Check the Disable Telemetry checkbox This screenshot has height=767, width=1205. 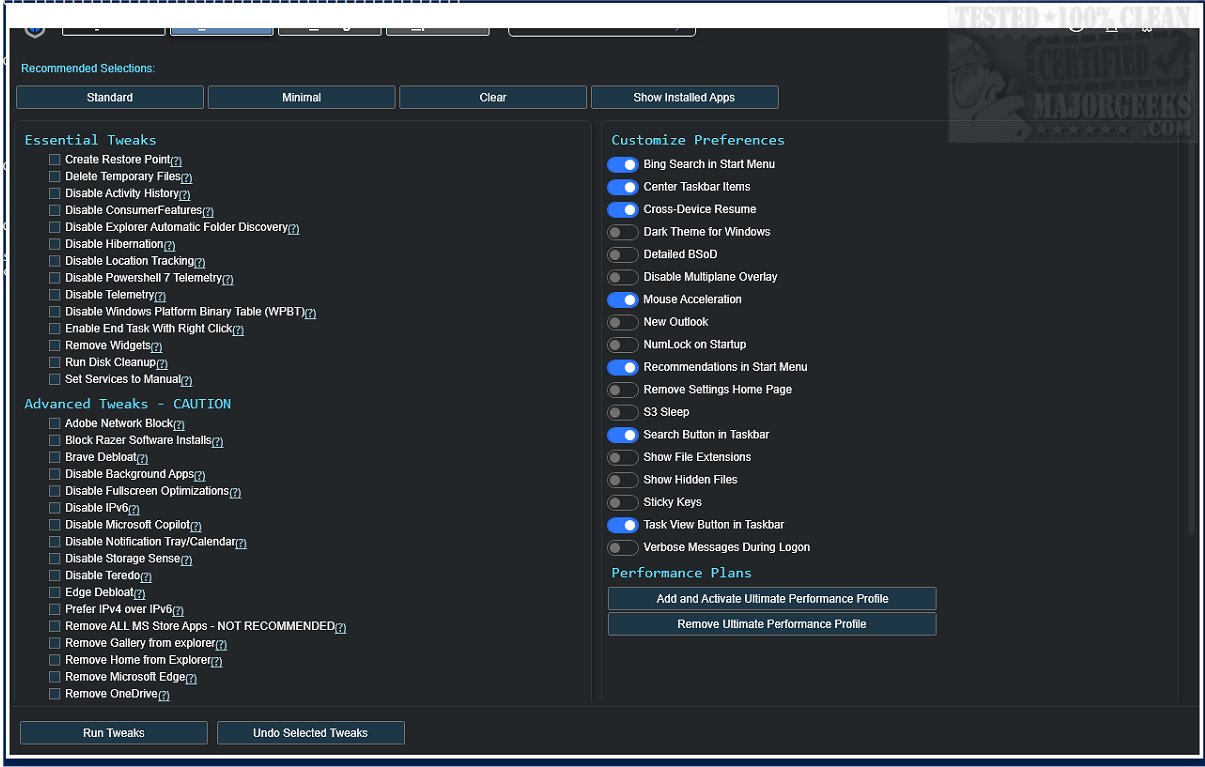click(x=55, y=295)
